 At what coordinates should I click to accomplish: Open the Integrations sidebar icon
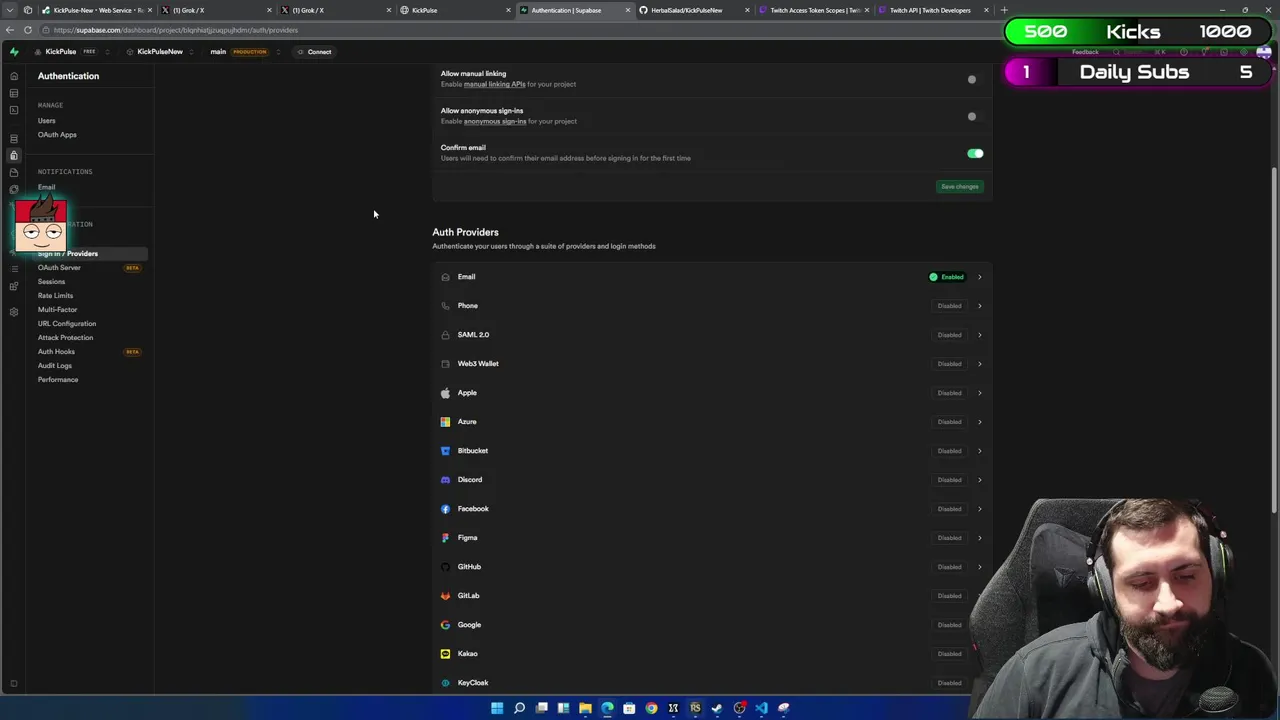click(x=14, y=286)
